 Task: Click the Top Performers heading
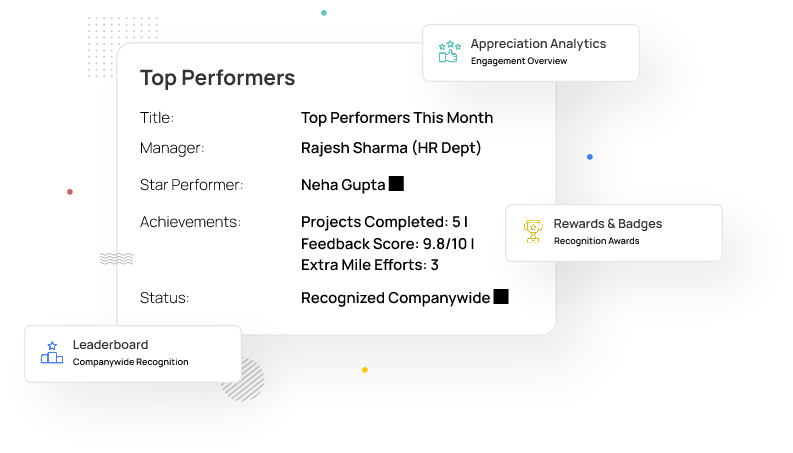point(217,78)
